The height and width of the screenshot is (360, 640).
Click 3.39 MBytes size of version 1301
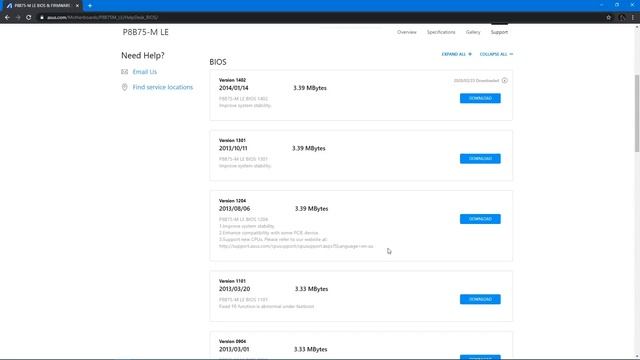click(309, 148)
